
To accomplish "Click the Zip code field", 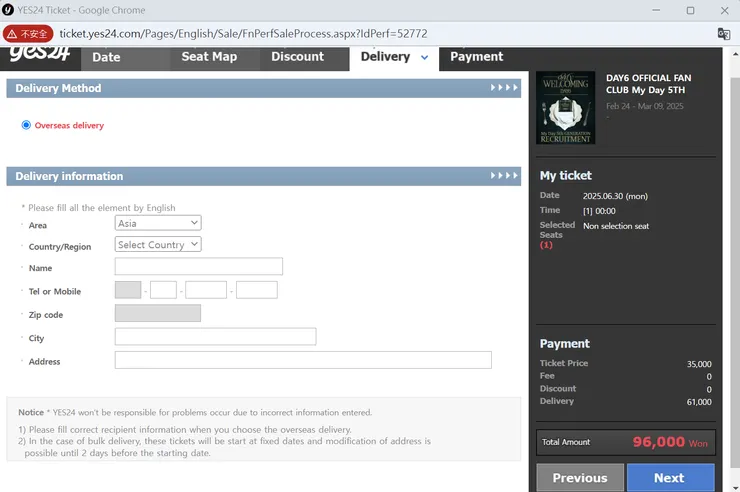I will point(158,313).
